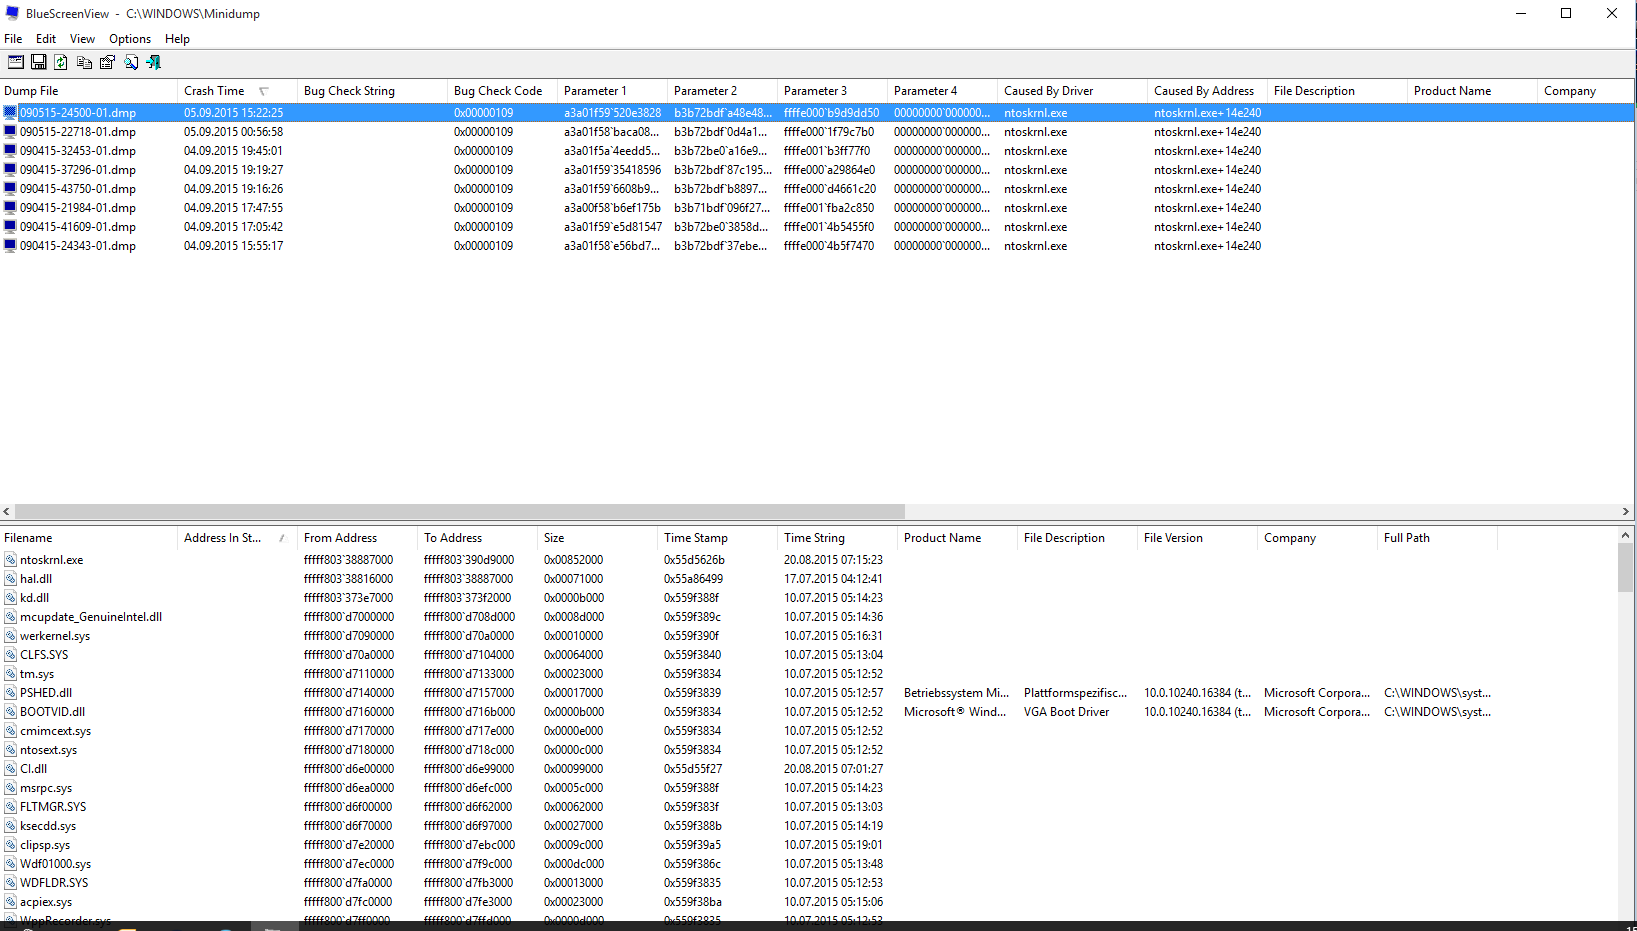Click VGA Boot Driver description cell

pos(1066,712)
